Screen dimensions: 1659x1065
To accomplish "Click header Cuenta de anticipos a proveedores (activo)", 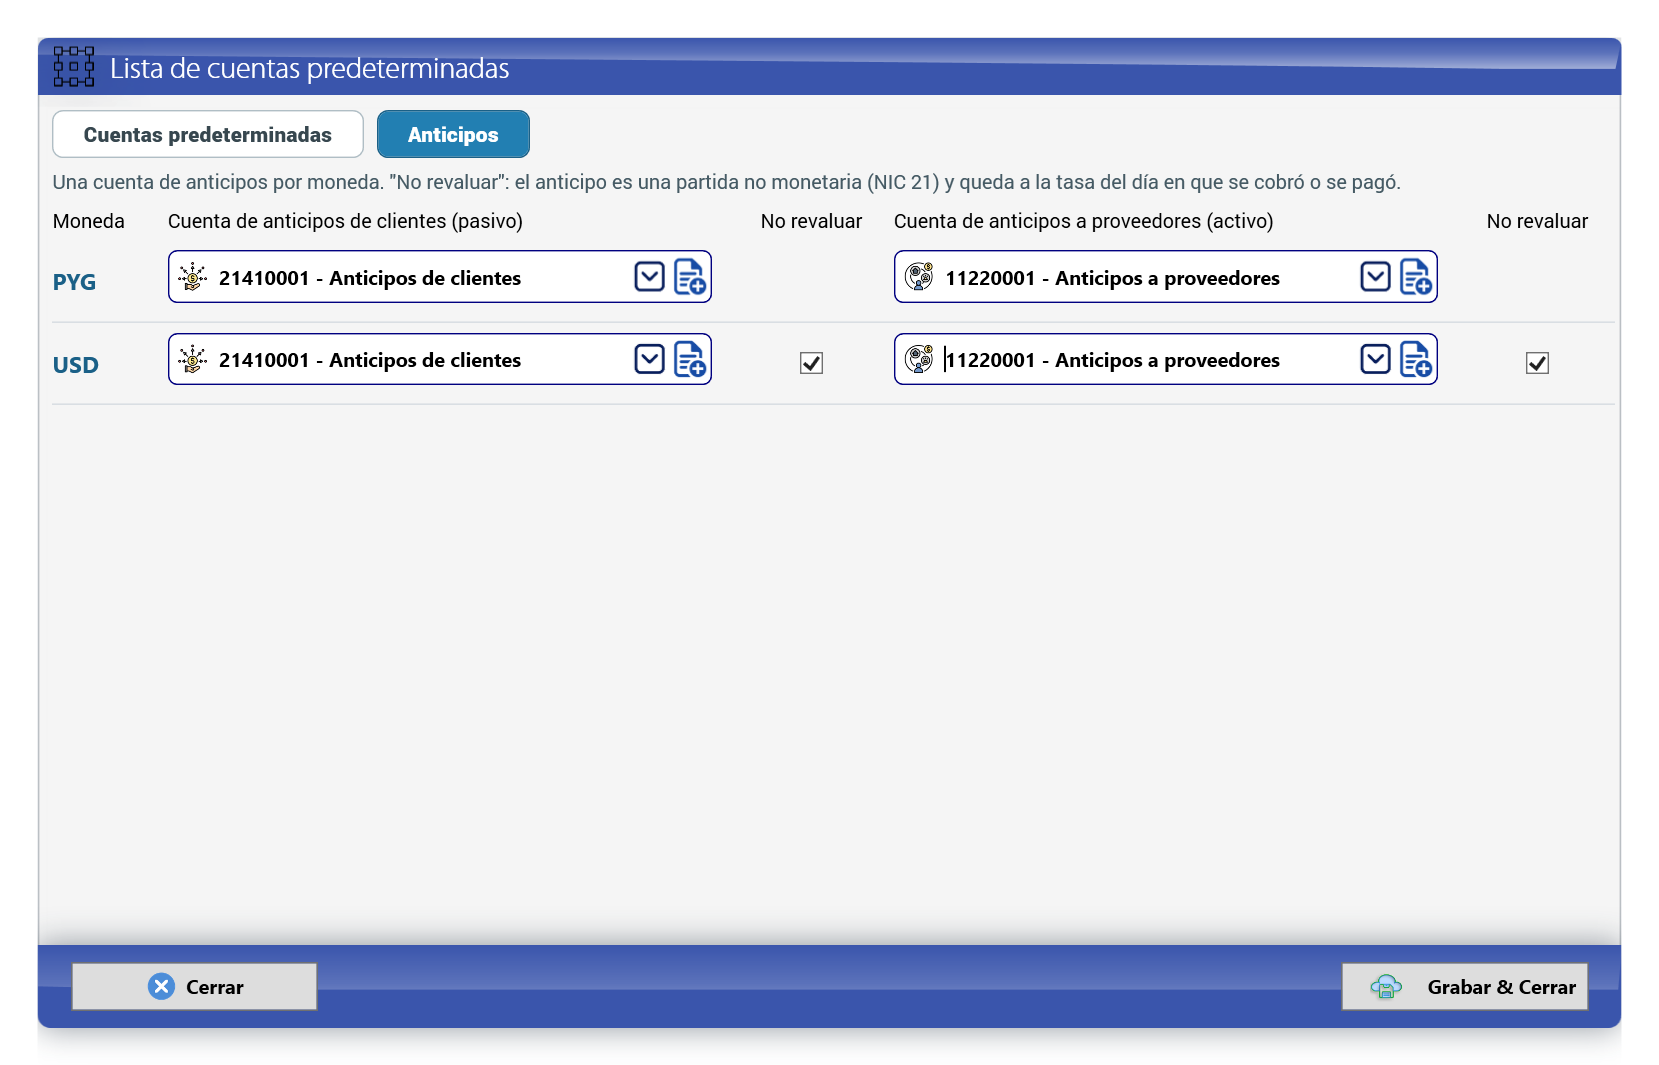I will 1084,221.
